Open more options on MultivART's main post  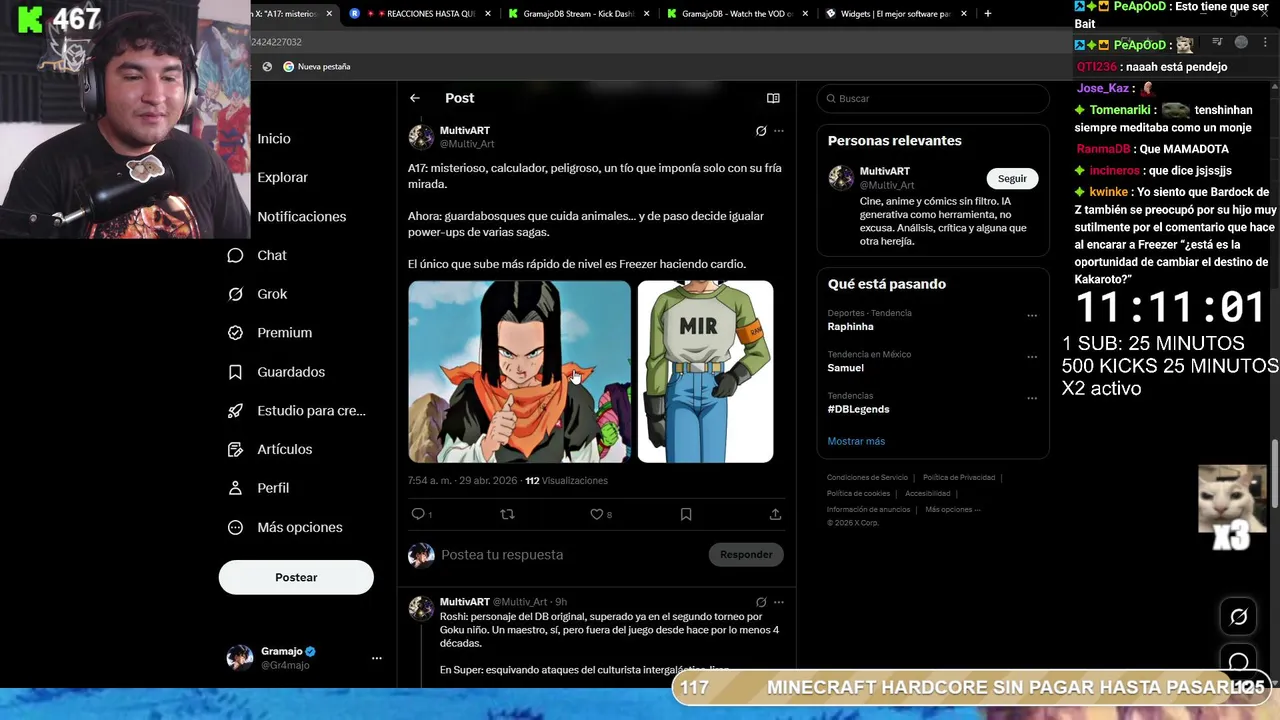pos(779,131)
